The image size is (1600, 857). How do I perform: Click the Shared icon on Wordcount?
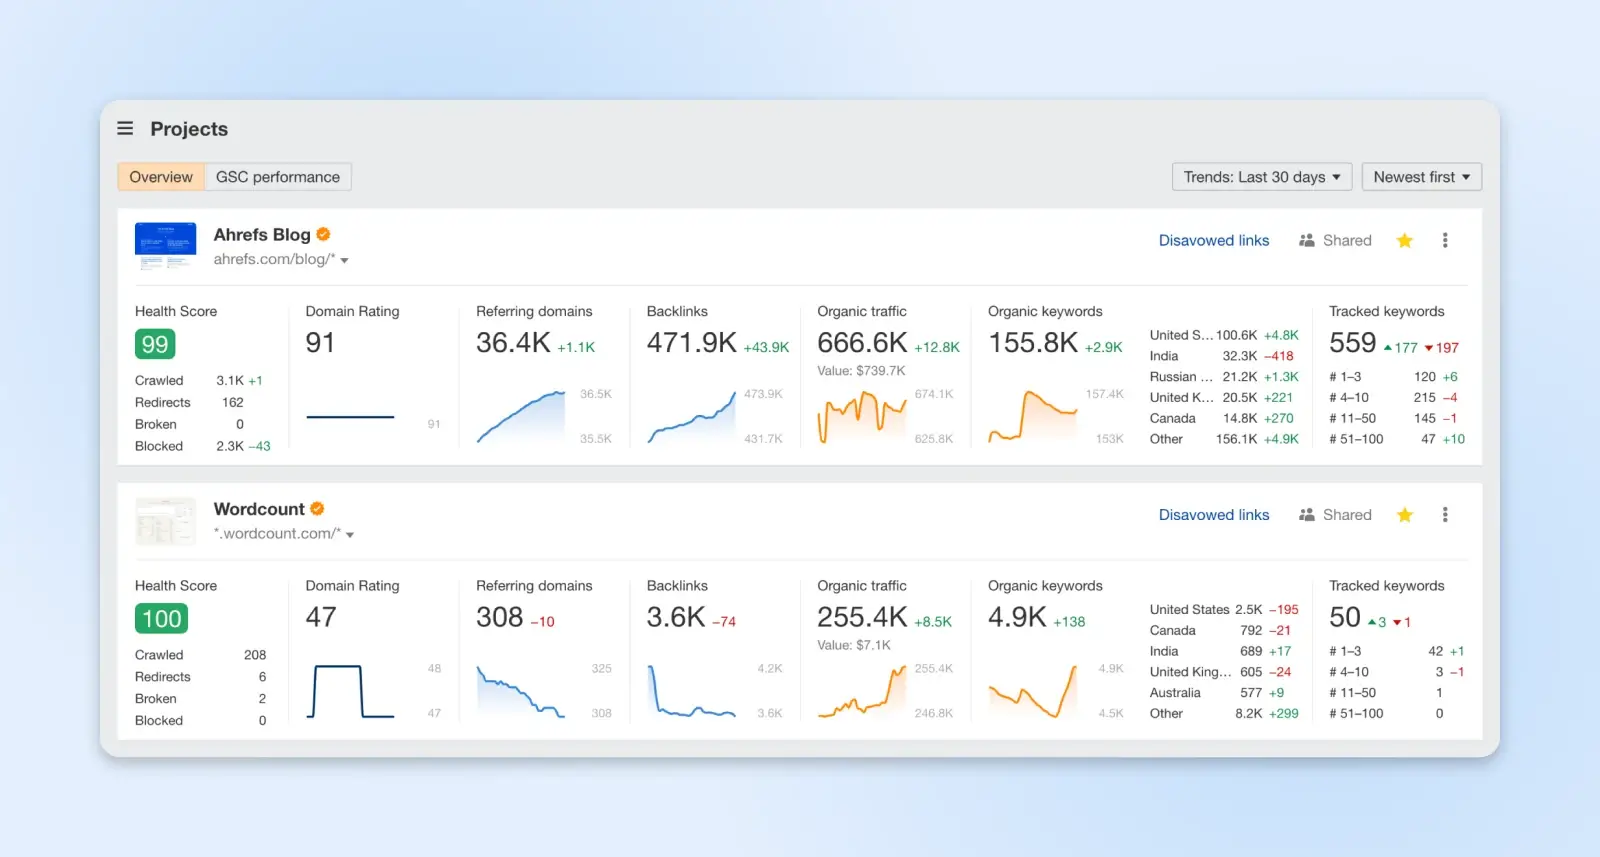(x=1307, y=515)
